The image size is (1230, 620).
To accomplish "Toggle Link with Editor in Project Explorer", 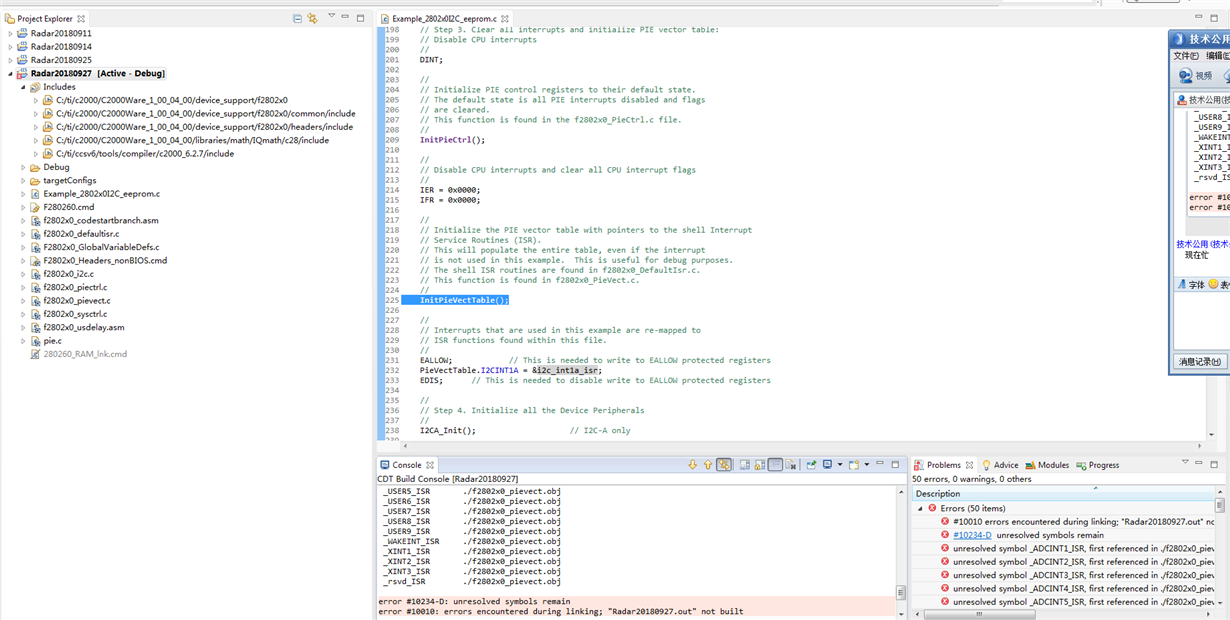I will click(312, 18).
